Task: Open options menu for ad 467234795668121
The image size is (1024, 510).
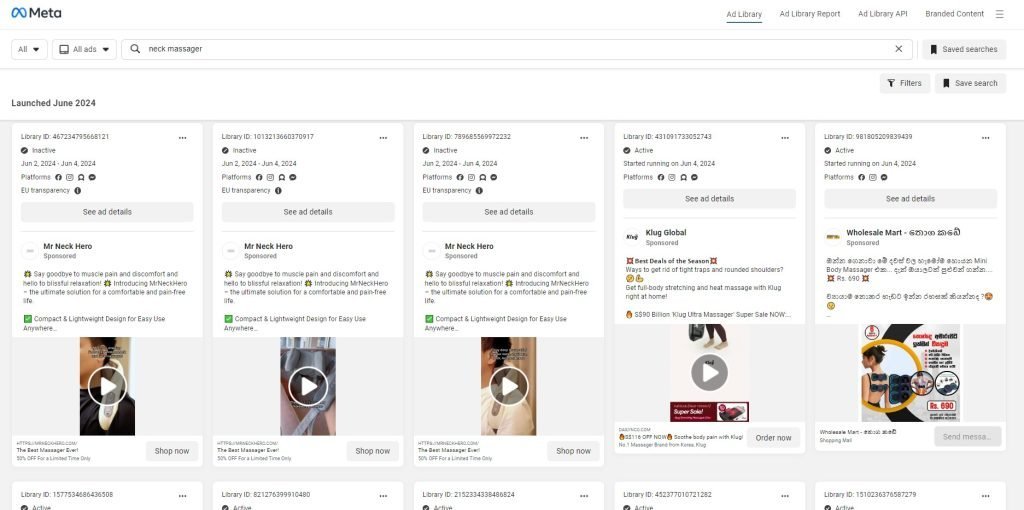Action: tap(182, 138)
